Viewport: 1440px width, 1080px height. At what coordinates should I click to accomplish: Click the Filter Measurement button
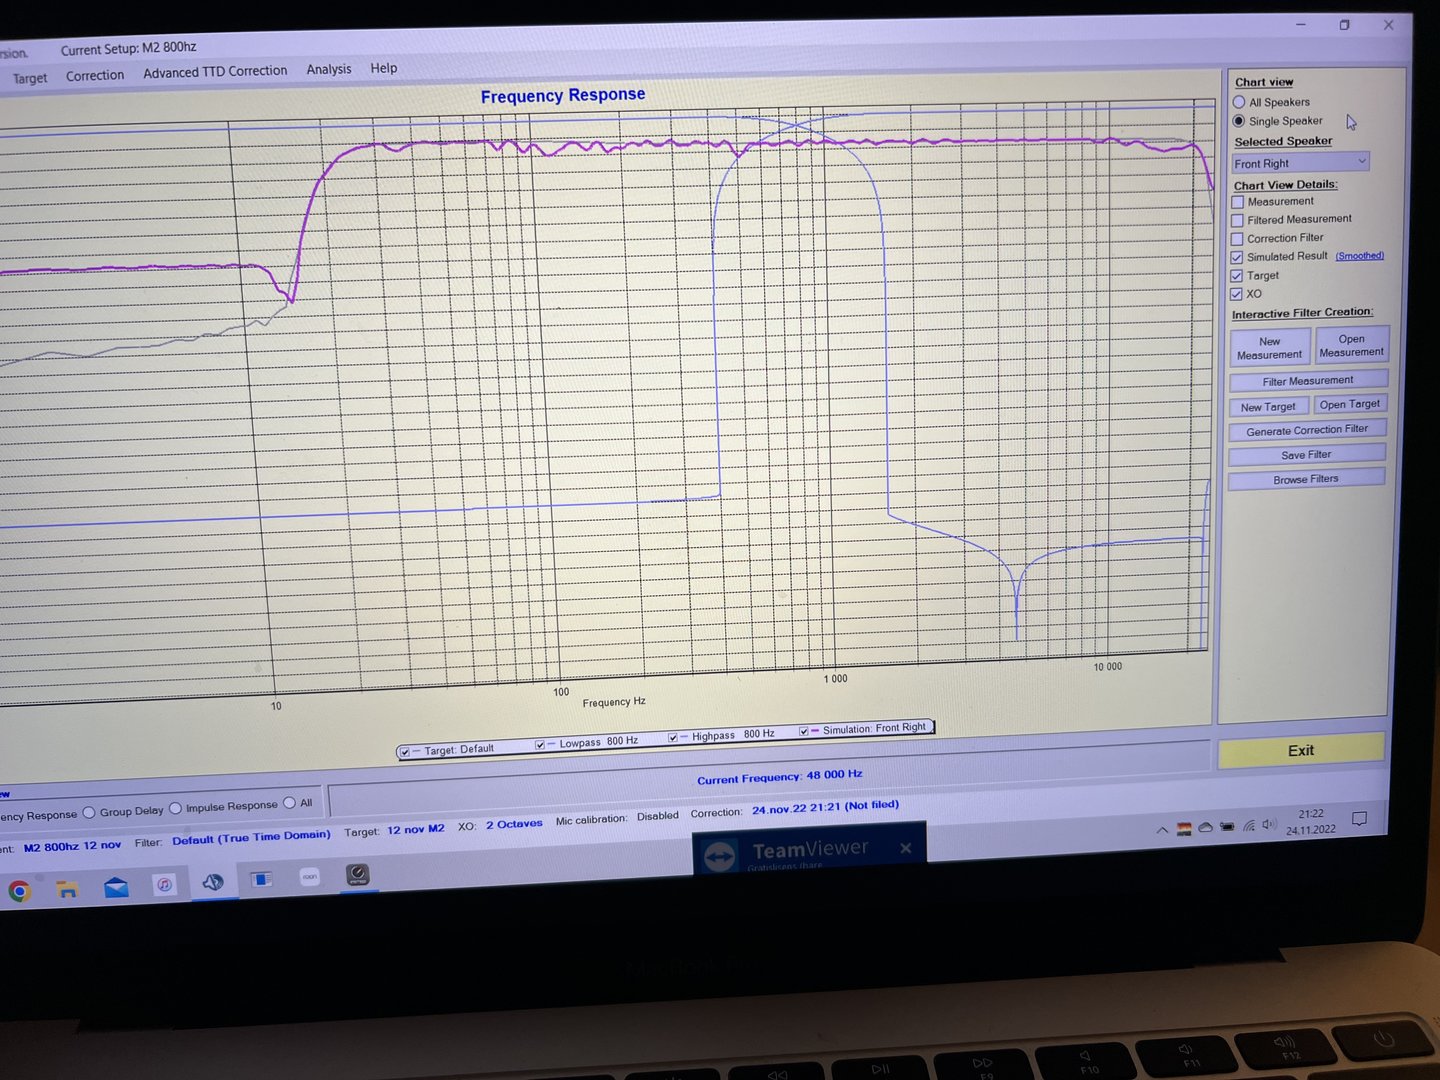point(1308,381)
